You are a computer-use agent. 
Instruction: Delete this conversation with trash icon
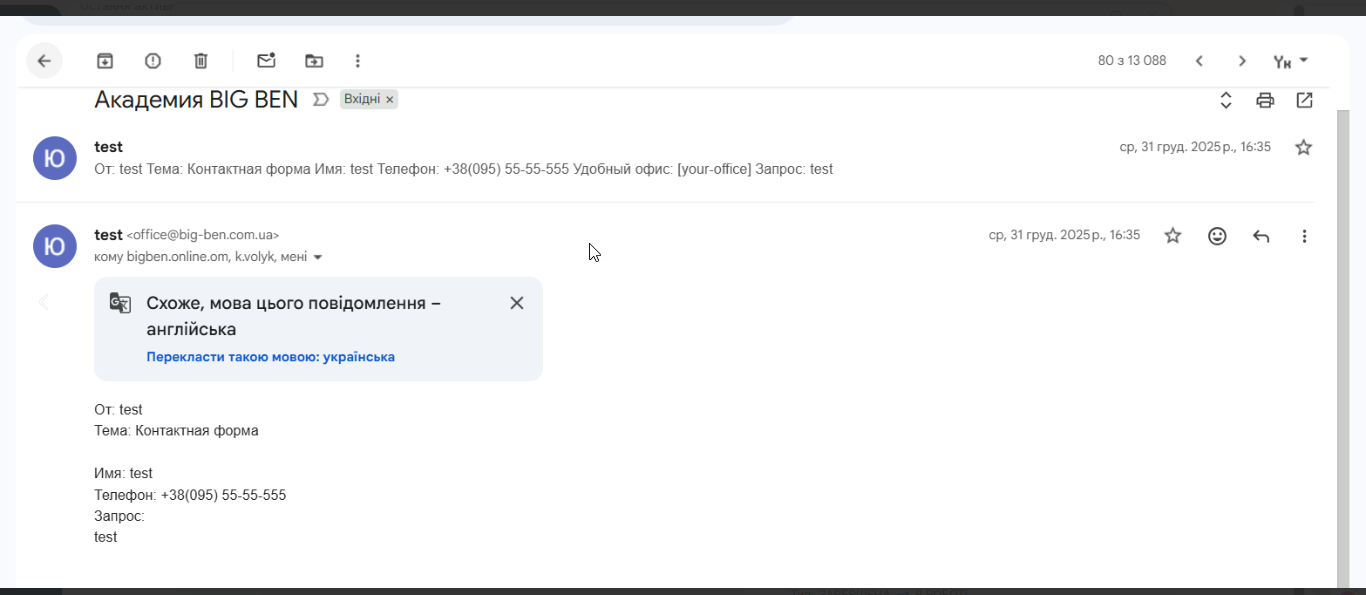point(201,61)
